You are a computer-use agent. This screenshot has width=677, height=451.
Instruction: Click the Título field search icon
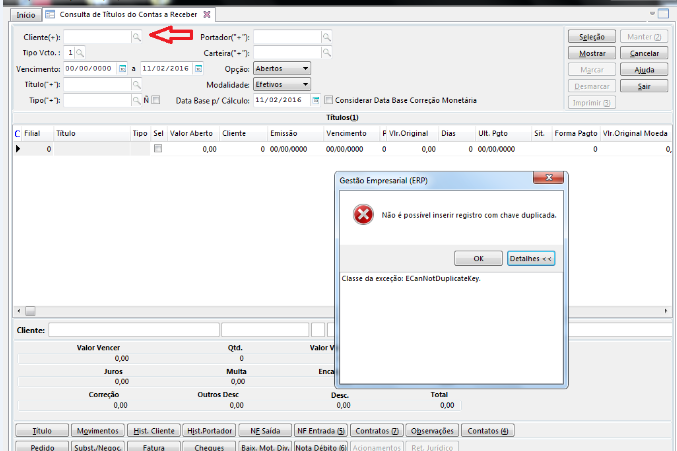click(137, 84)
